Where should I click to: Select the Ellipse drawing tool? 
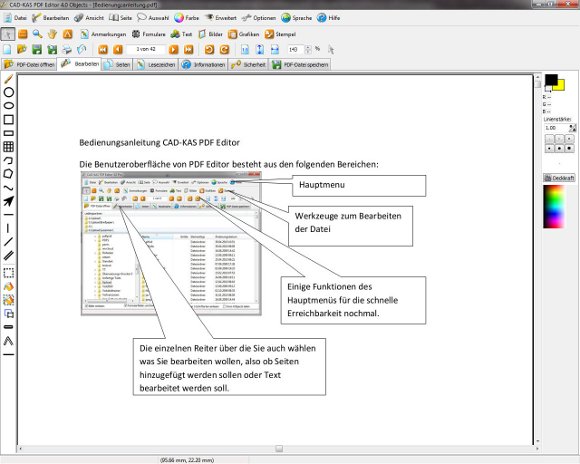[x=9, y=106]
